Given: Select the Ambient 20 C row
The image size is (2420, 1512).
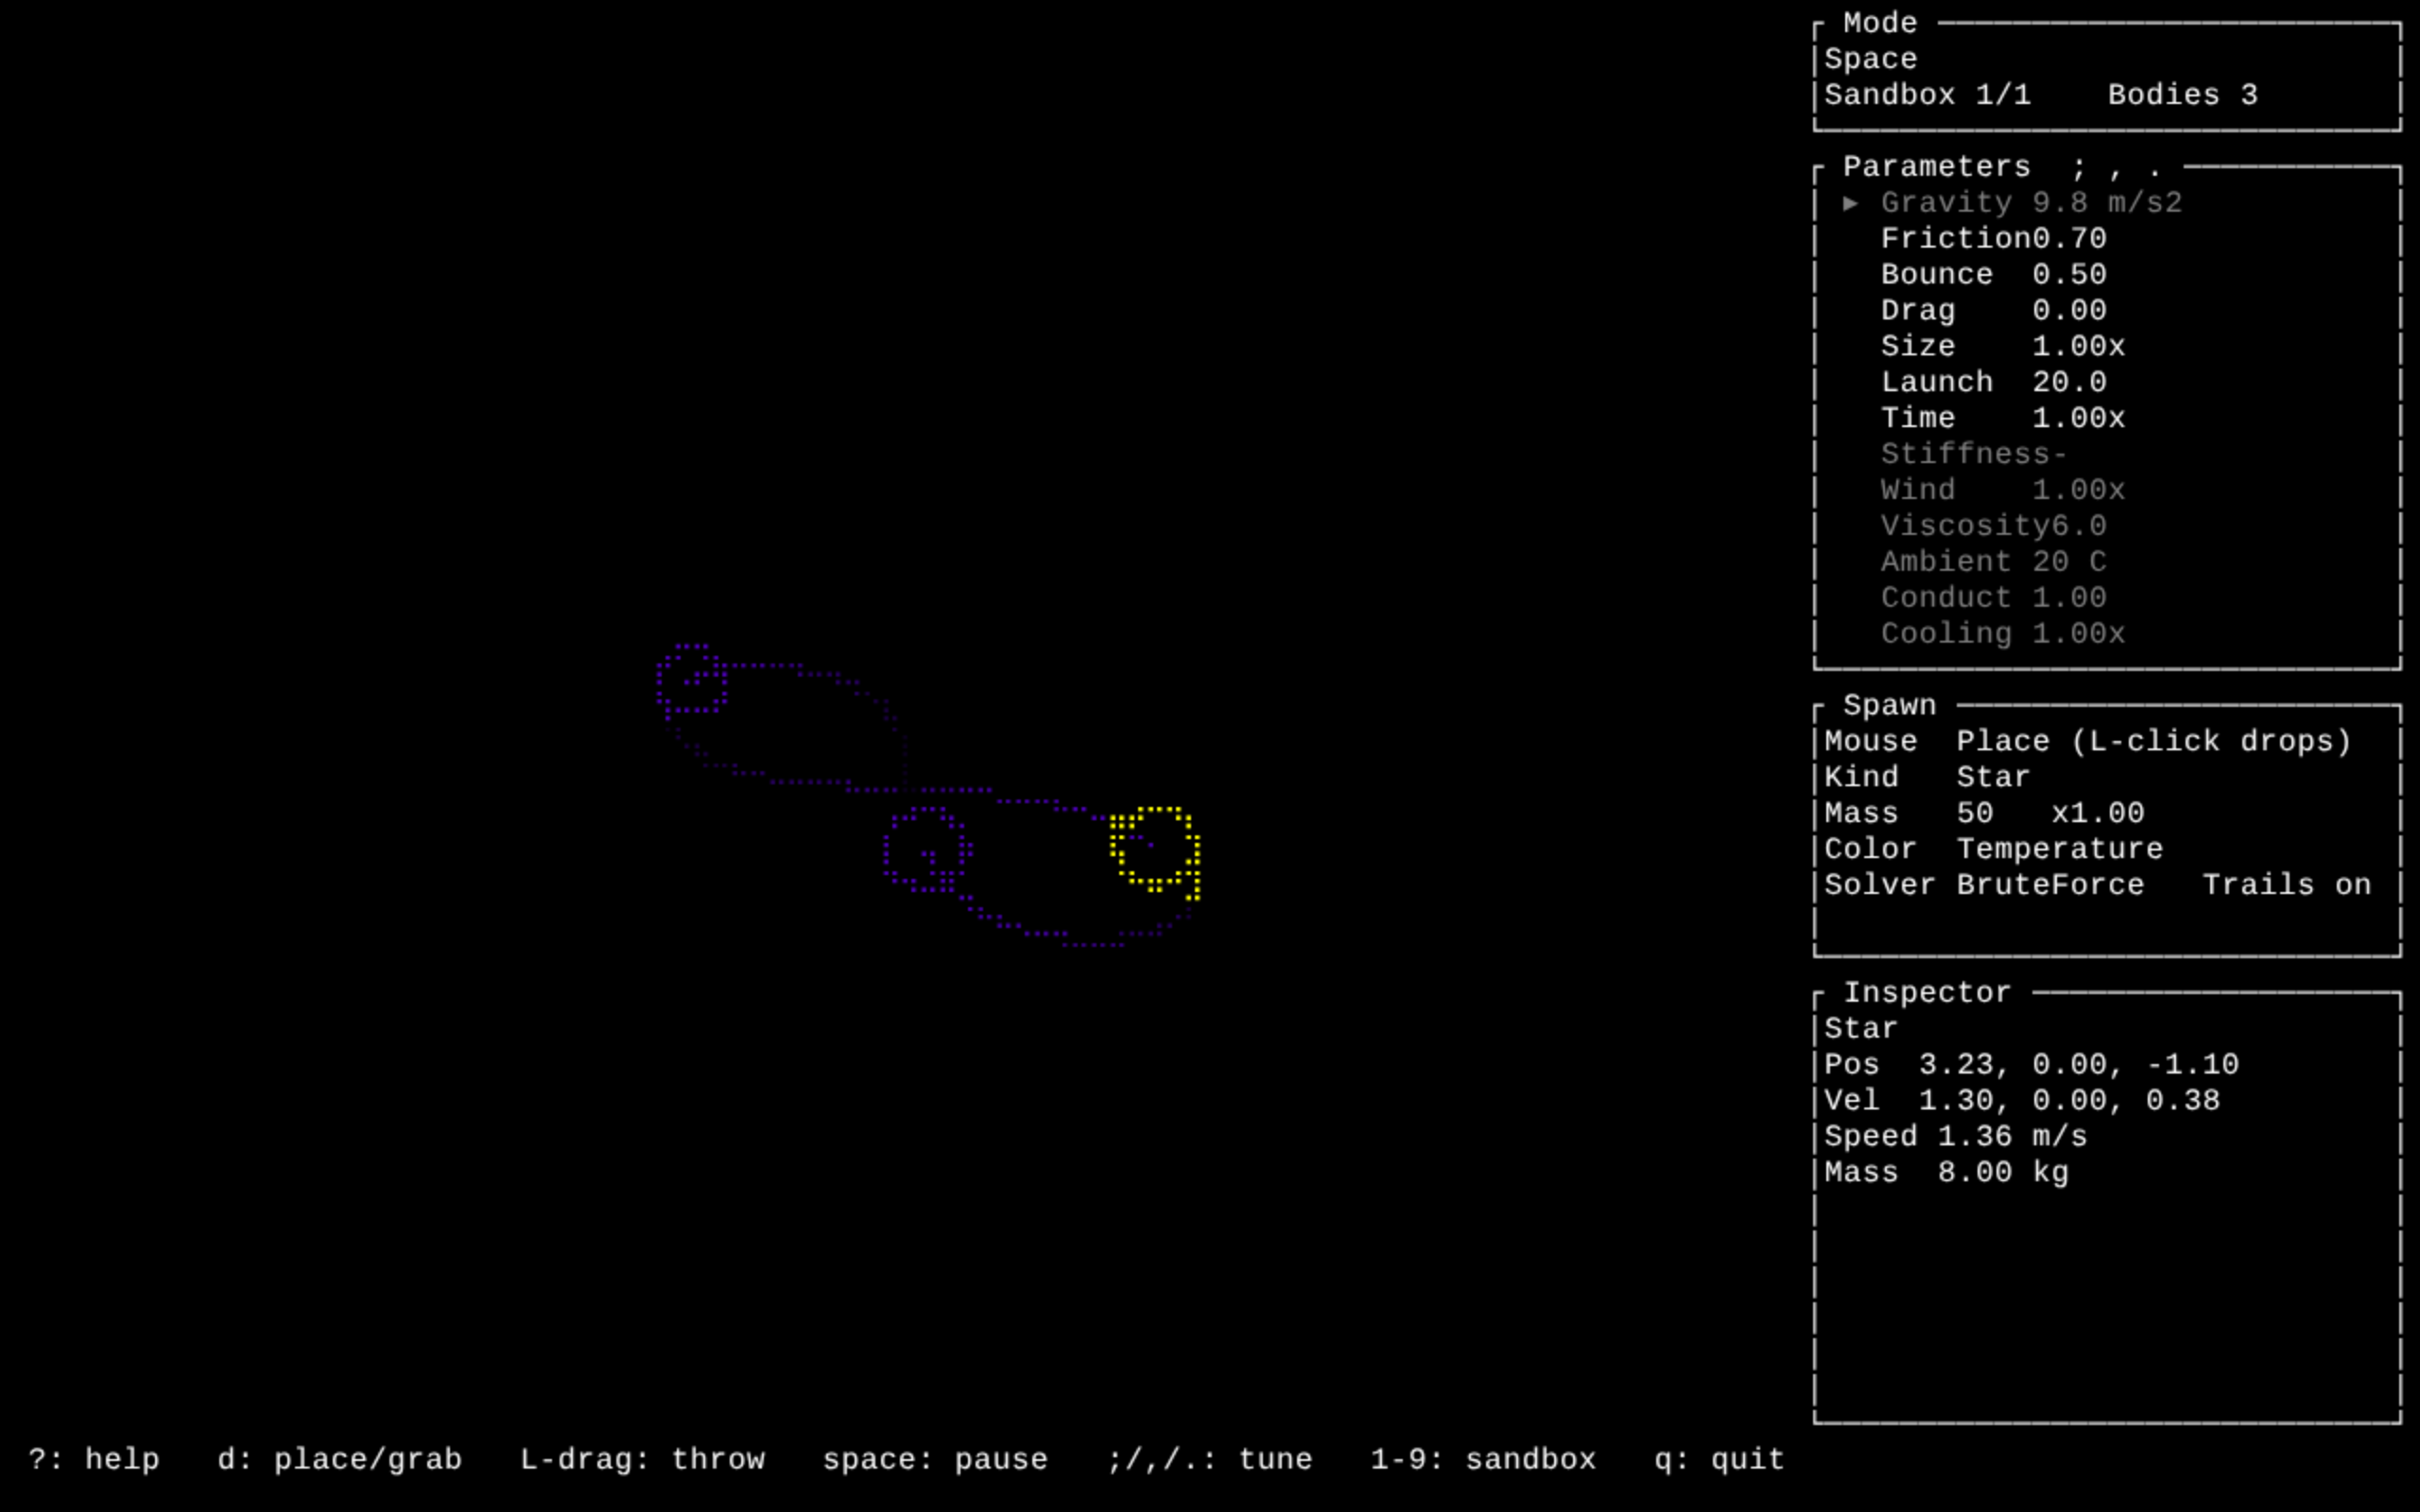Looking at the screenshot, I should click(1993, 563).
